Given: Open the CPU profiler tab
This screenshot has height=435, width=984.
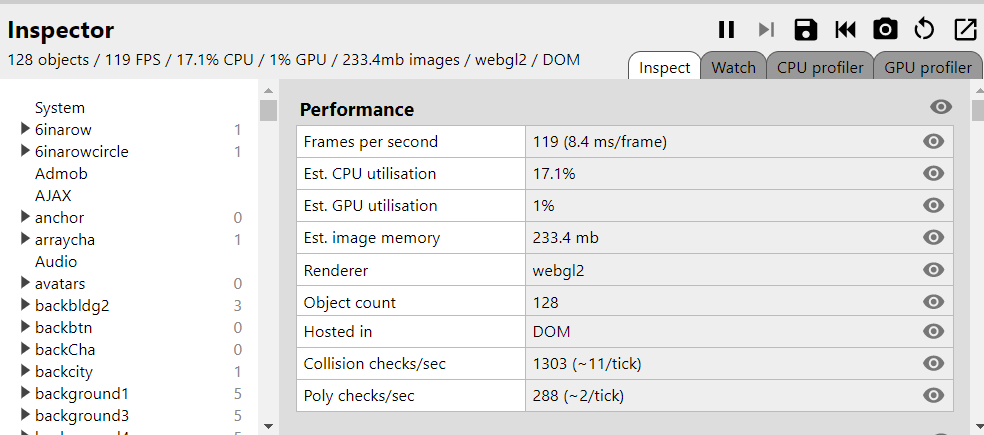Looking at the screenshot, I should coord(820,67).
